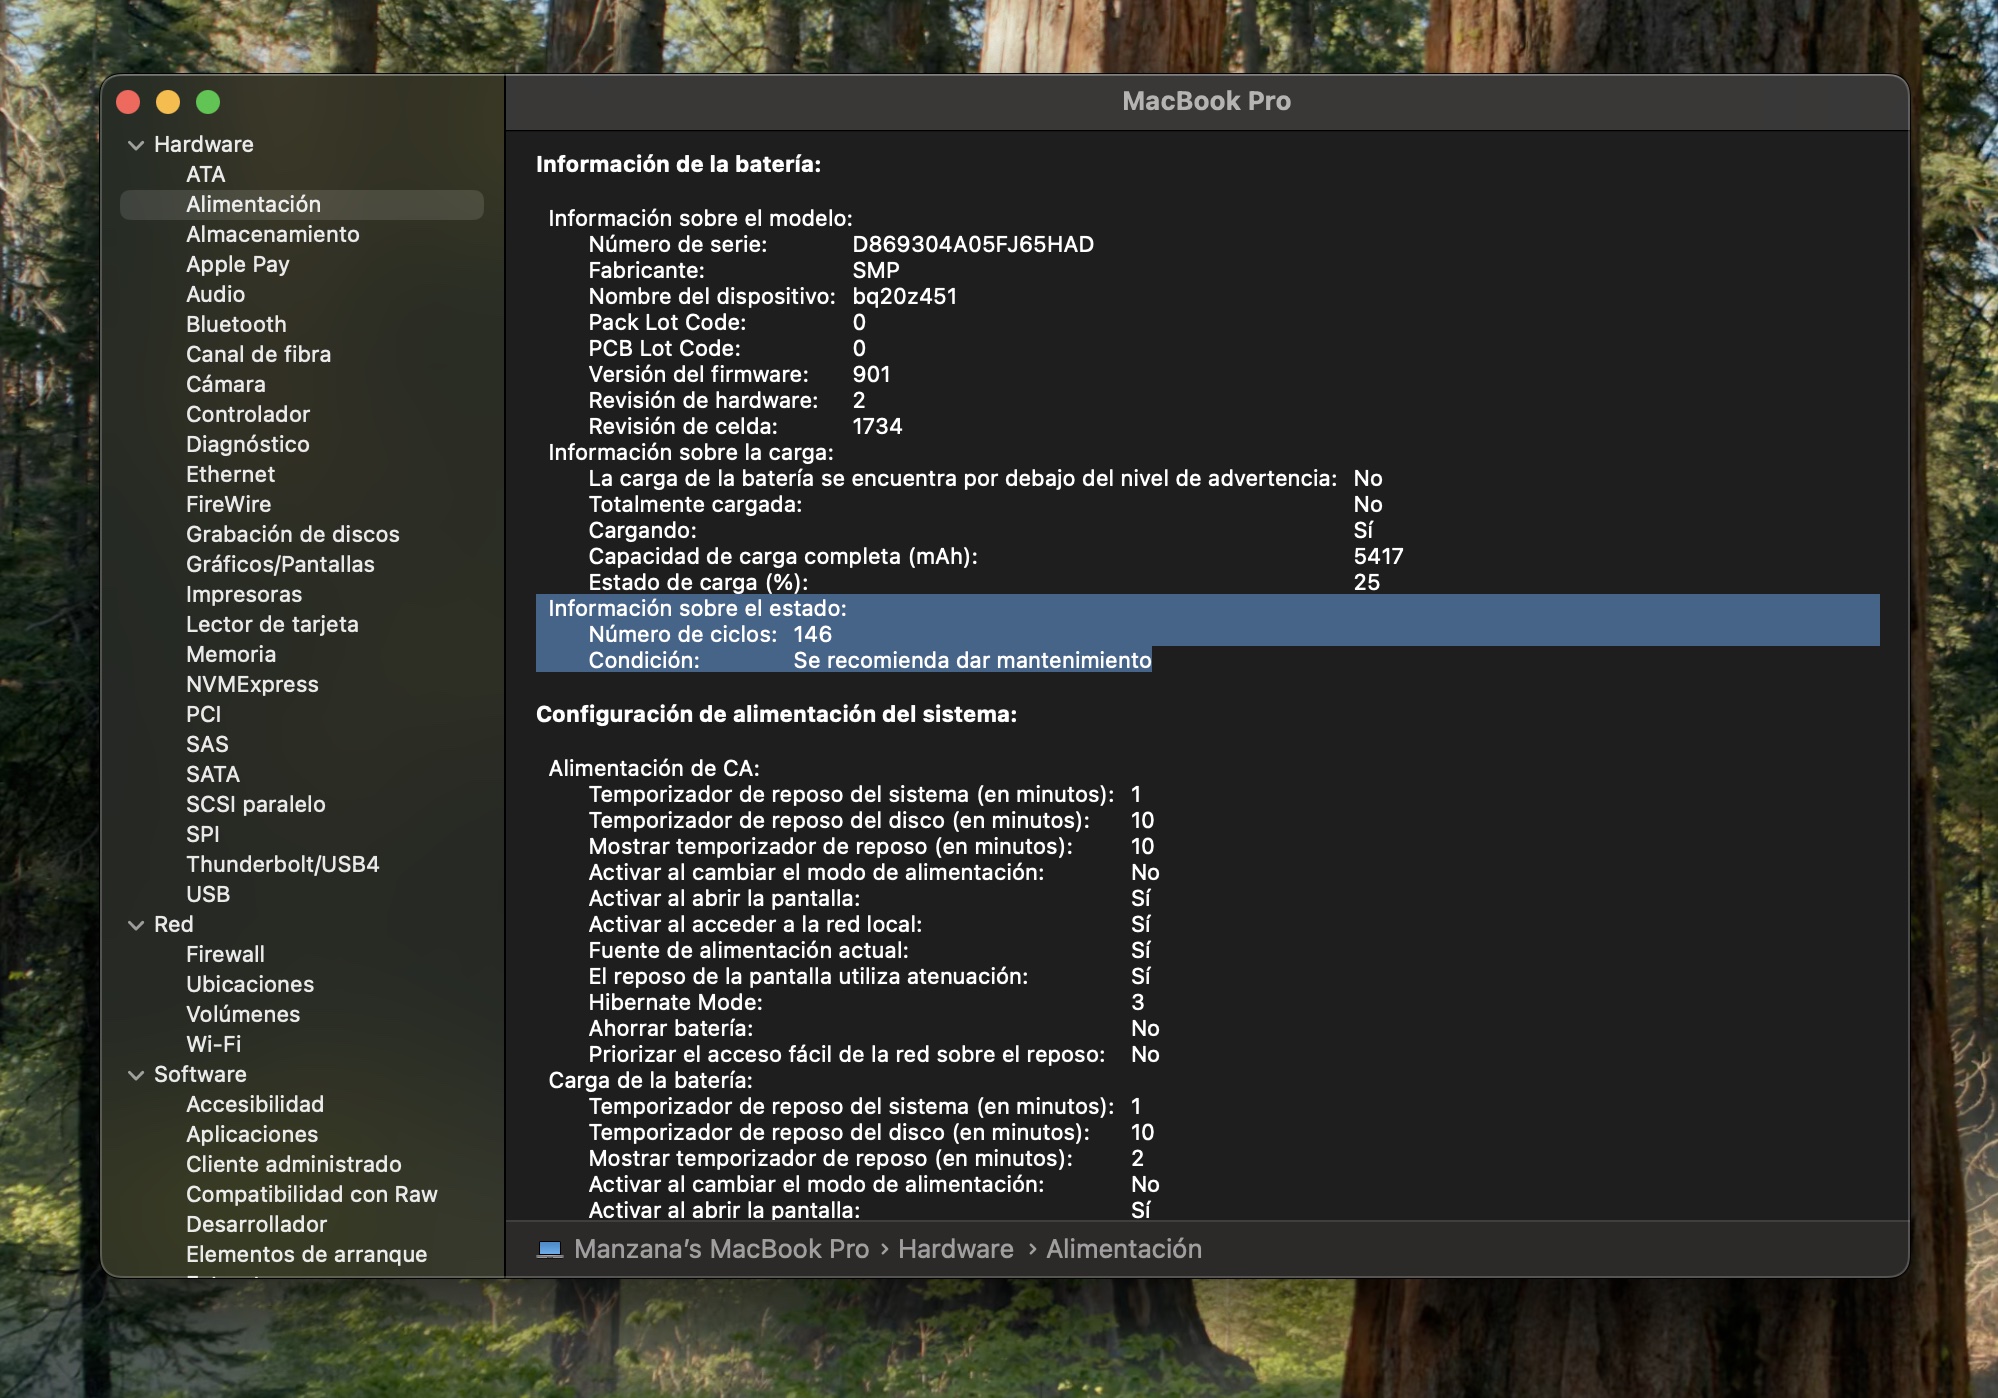Viewport: 1998px width, 1398px height.
Task: Collapse the Software section chevron
Action: coord(136,1075)
